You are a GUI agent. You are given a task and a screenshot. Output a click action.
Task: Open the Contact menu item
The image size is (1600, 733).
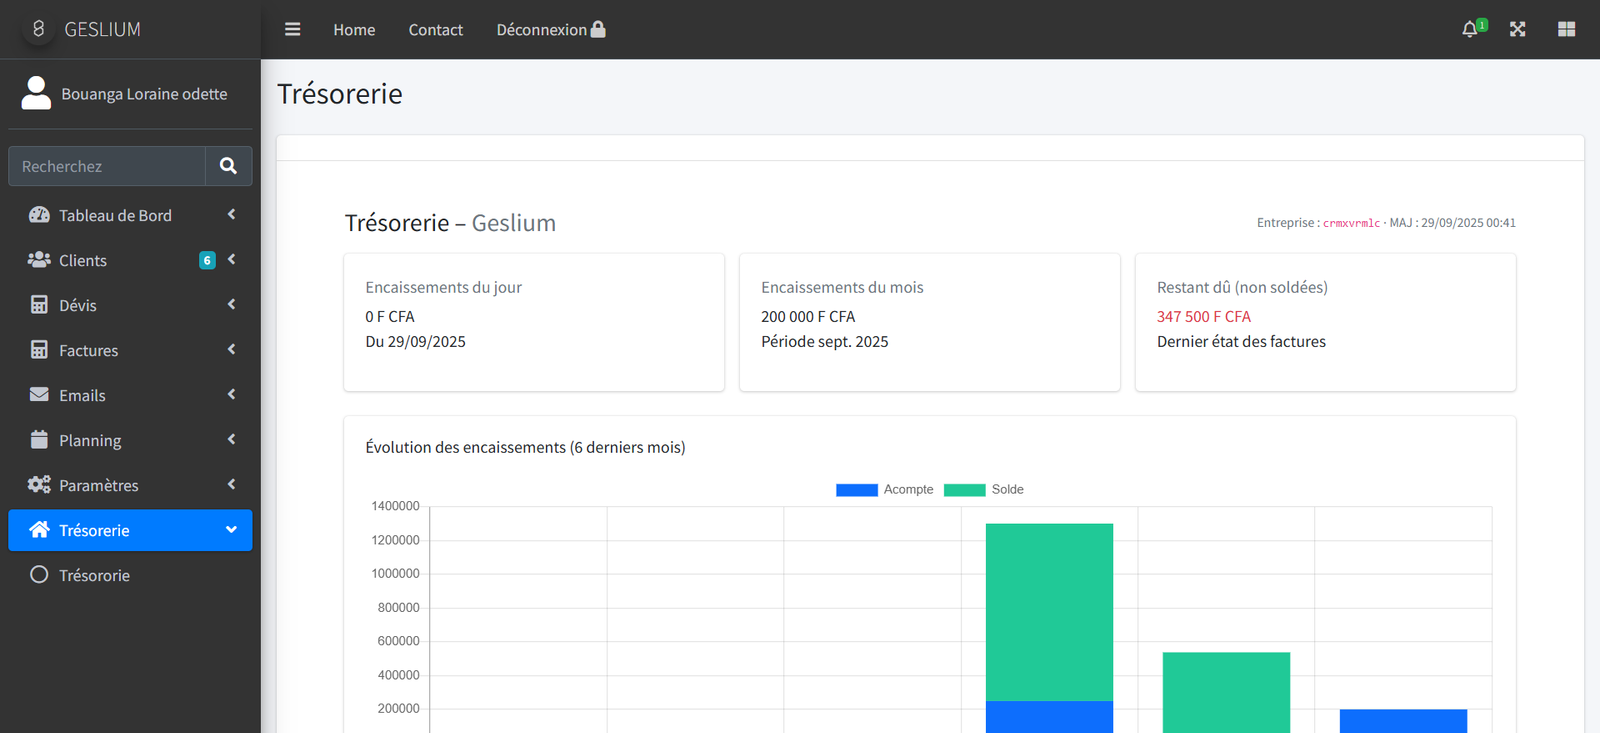[435, 30]
